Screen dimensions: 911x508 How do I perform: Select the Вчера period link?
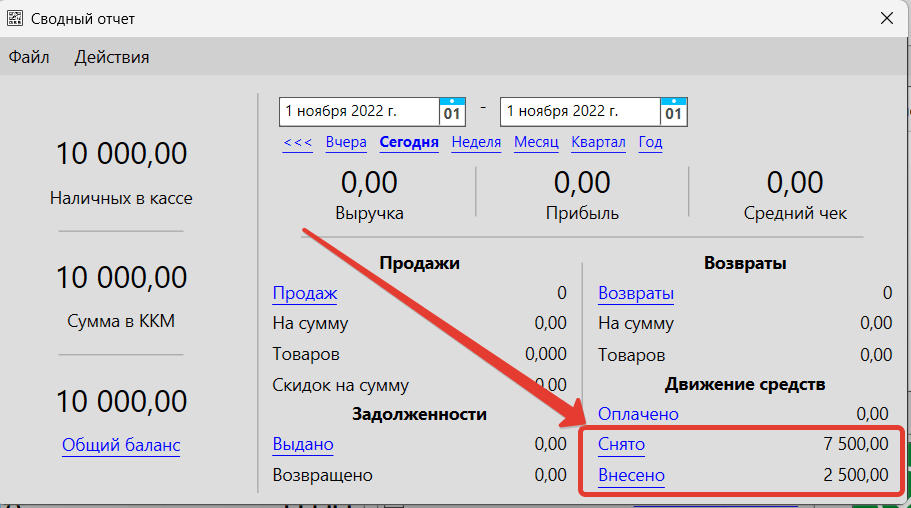click(x=346, y=142)
